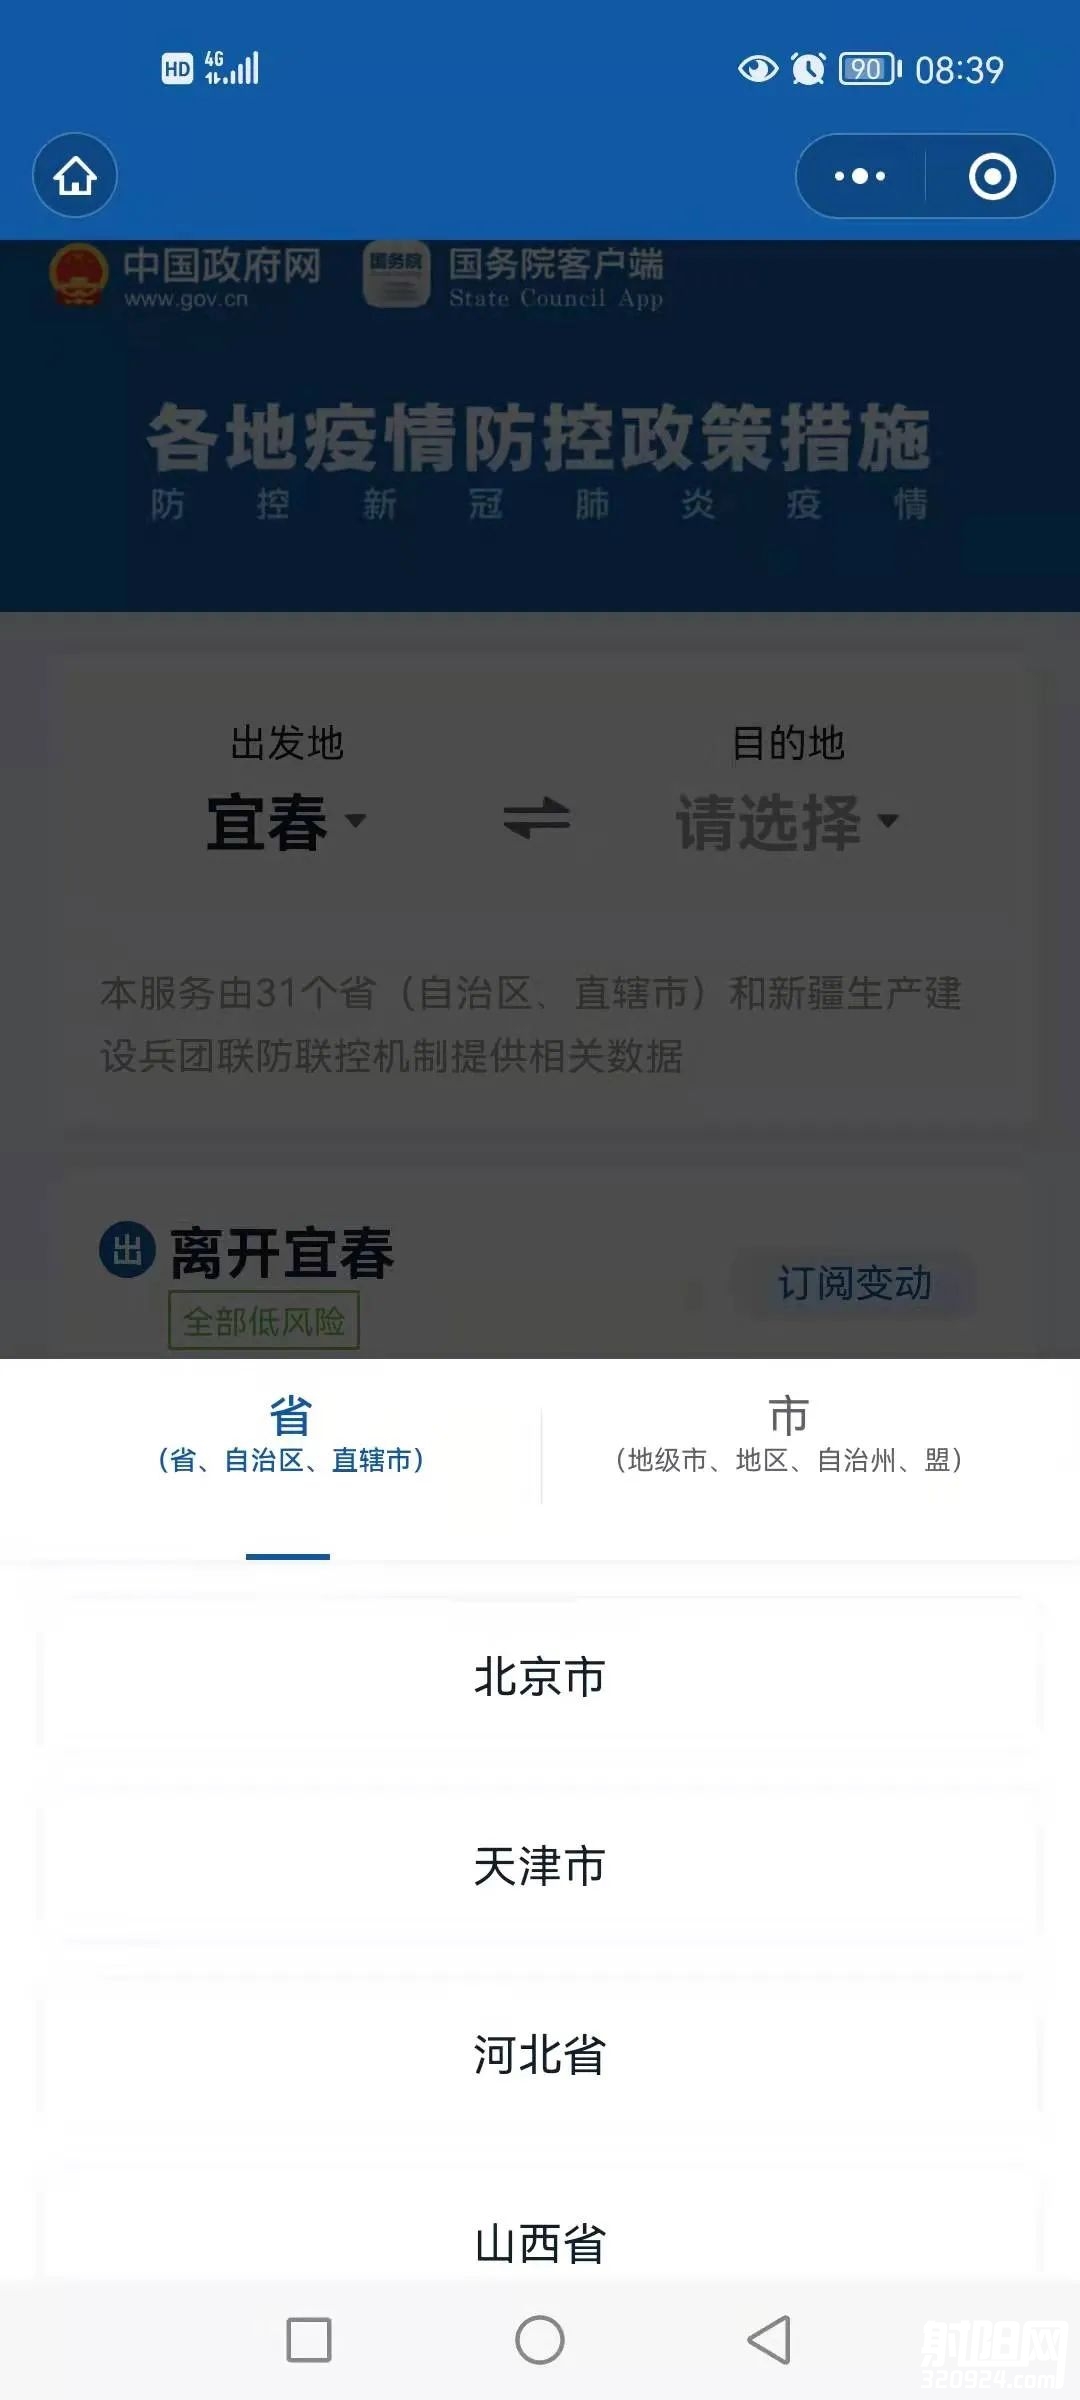Select 北京市 from the province list
The height and width of the screenshot is (2400, 1080).
540,1677
